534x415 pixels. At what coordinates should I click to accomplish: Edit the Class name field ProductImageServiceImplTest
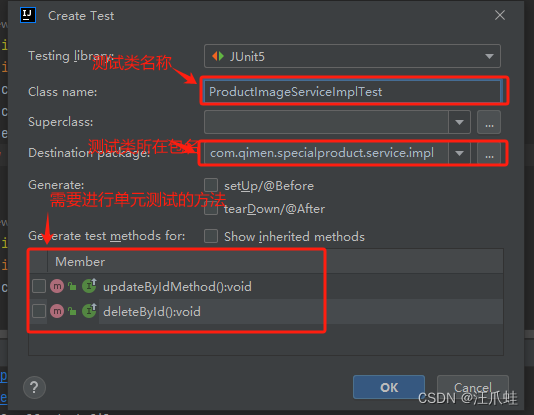point(352,92)
